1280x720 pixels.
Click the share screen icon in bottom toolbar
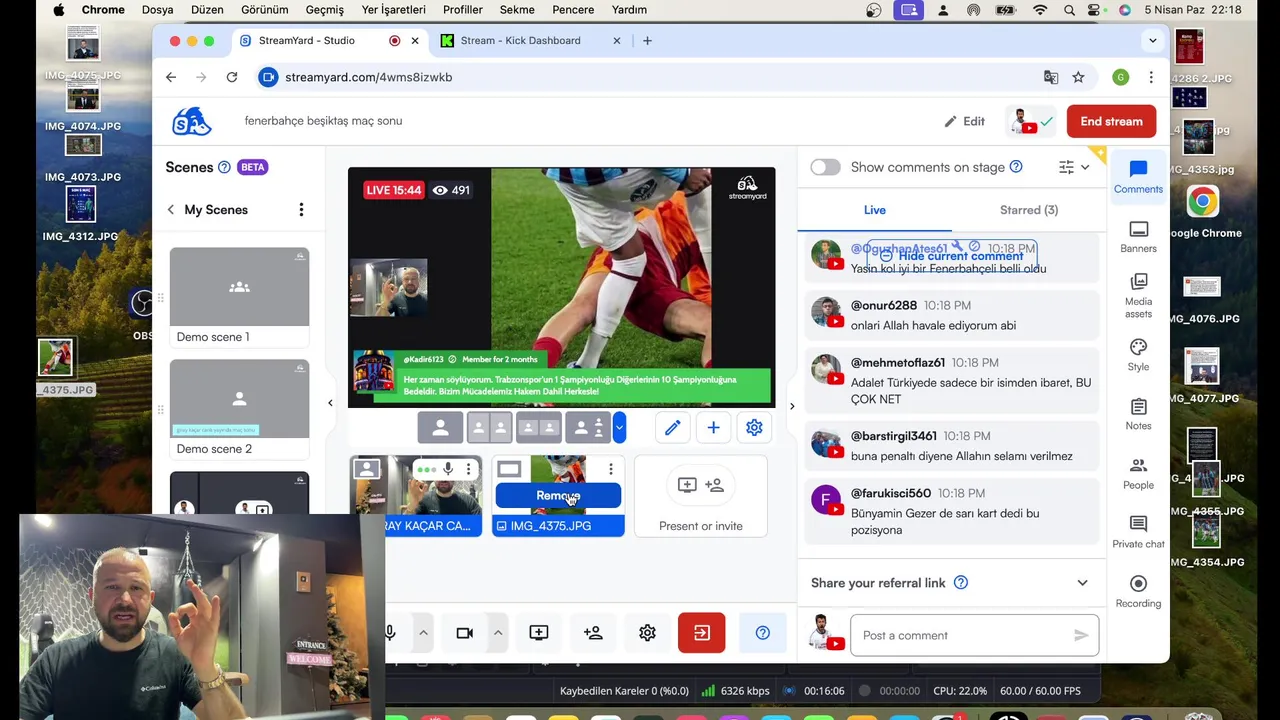tap(539, 633)
